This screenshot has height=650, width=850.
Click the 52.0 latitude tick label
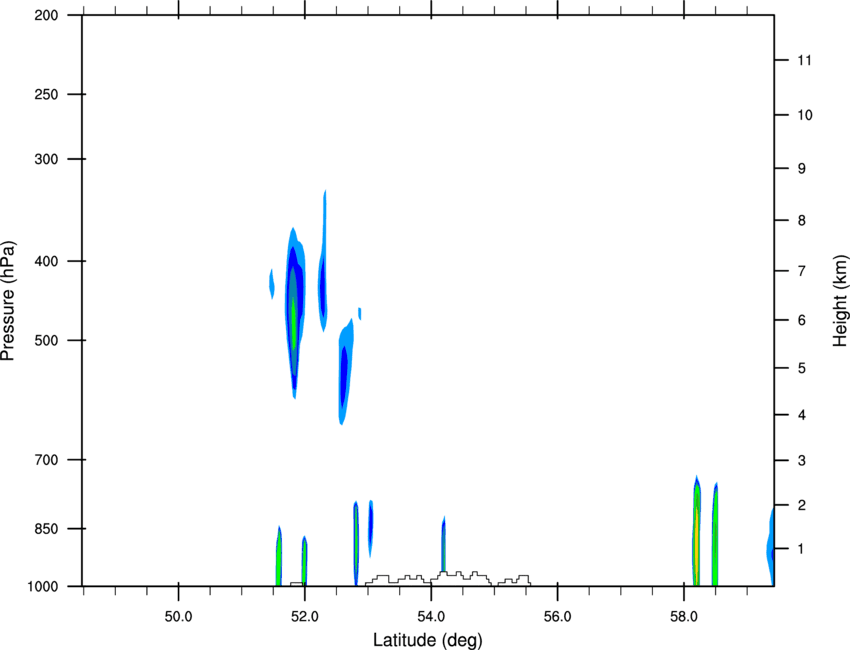(x=305, y=617)
